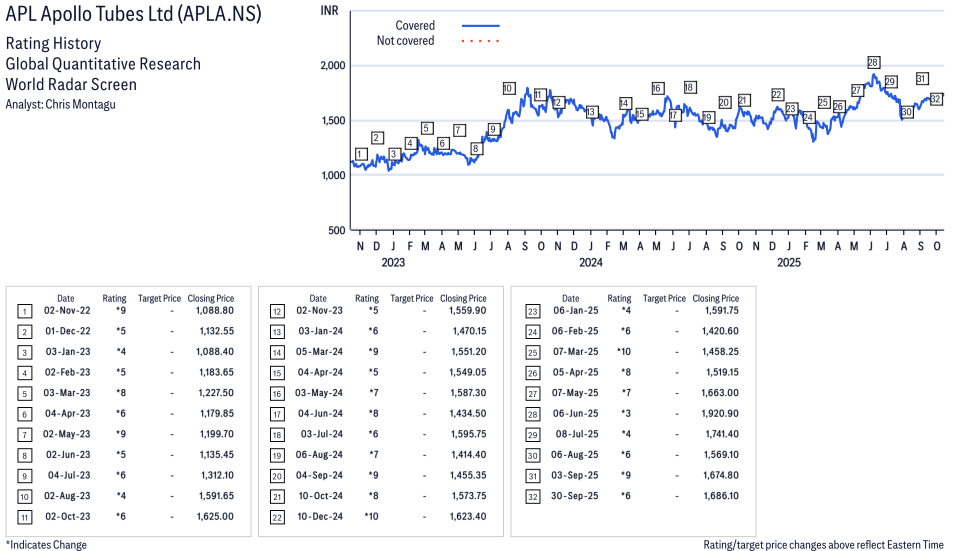Click the number 22 box in the table
Image resolution: width=955 pixels, height=551 pixels.
pyautogui.click(x=276, y=516)
